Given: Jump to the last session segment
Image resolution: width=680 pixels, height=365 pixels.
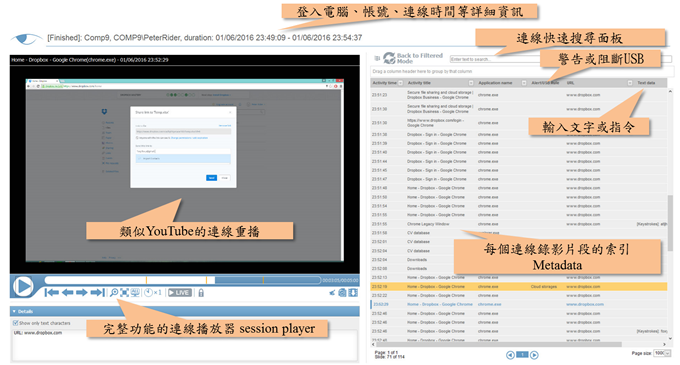Looking at the screenshot, I should point(98,293).
